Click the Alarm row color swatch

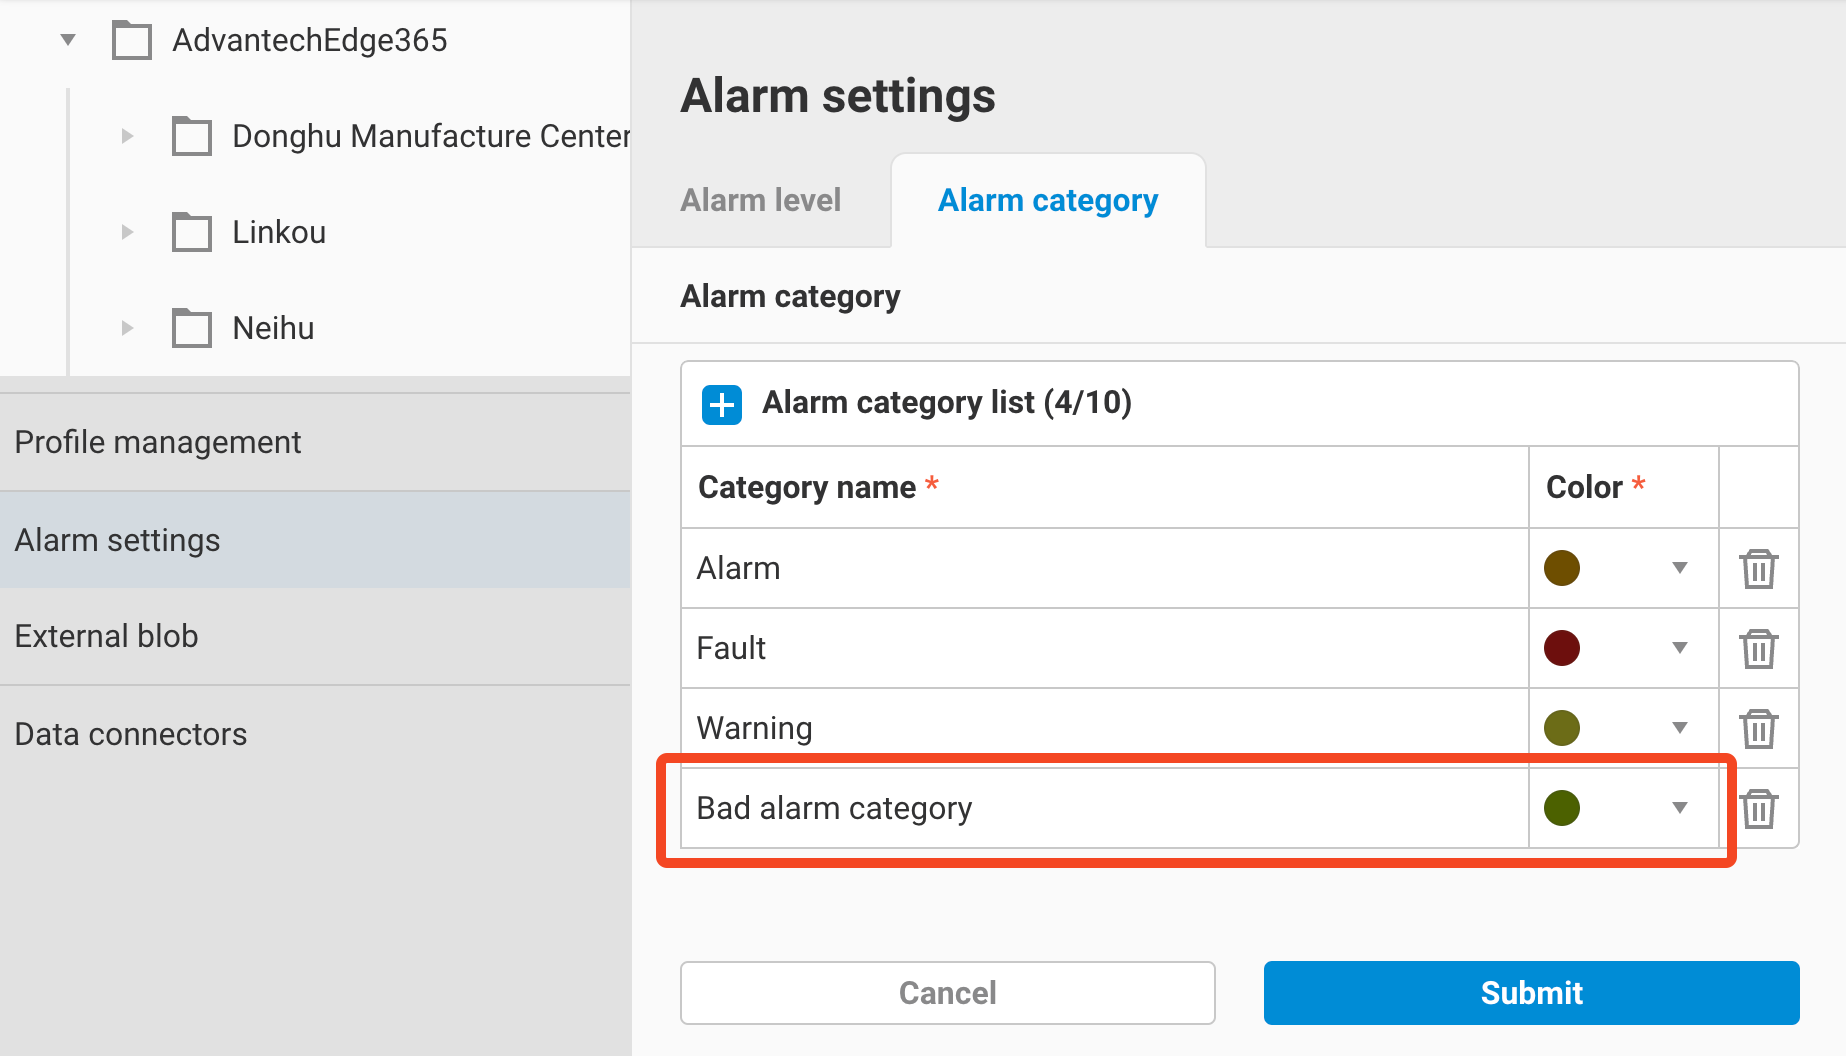[x=1562, y=568]
